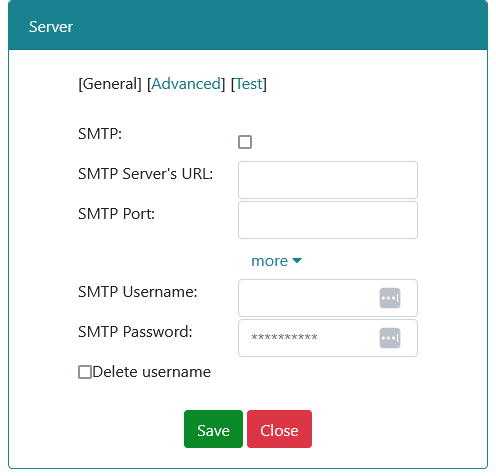Save the server settings
The width and height of the screenshot is (496, 476).
point(213,429)
